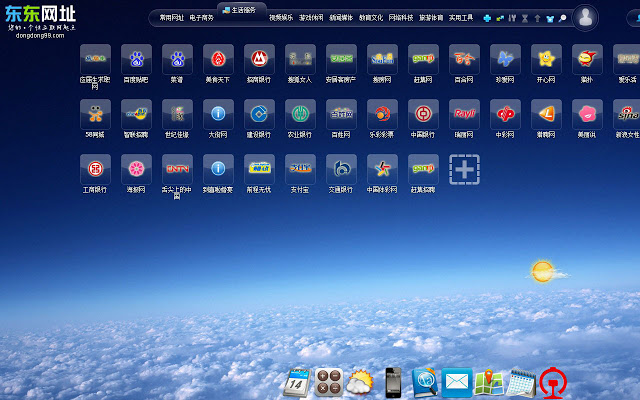
Task: Open the 中彩网 lottery shortcut
Action: [505, 114]
